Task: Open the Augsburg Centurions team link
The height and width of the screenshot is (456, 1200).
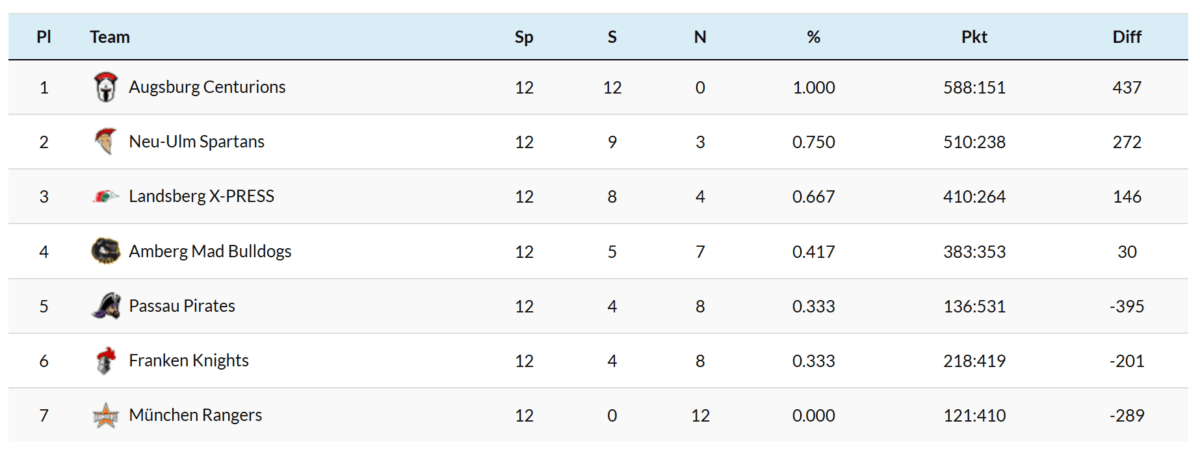Action: click(207, 87)
